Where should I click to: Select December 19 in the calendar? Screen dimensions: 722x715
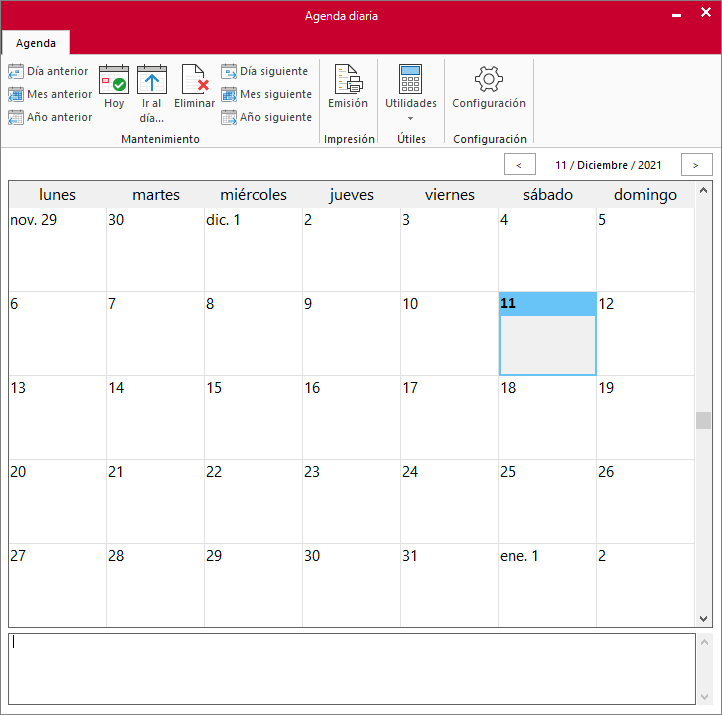tap(646, 418)
